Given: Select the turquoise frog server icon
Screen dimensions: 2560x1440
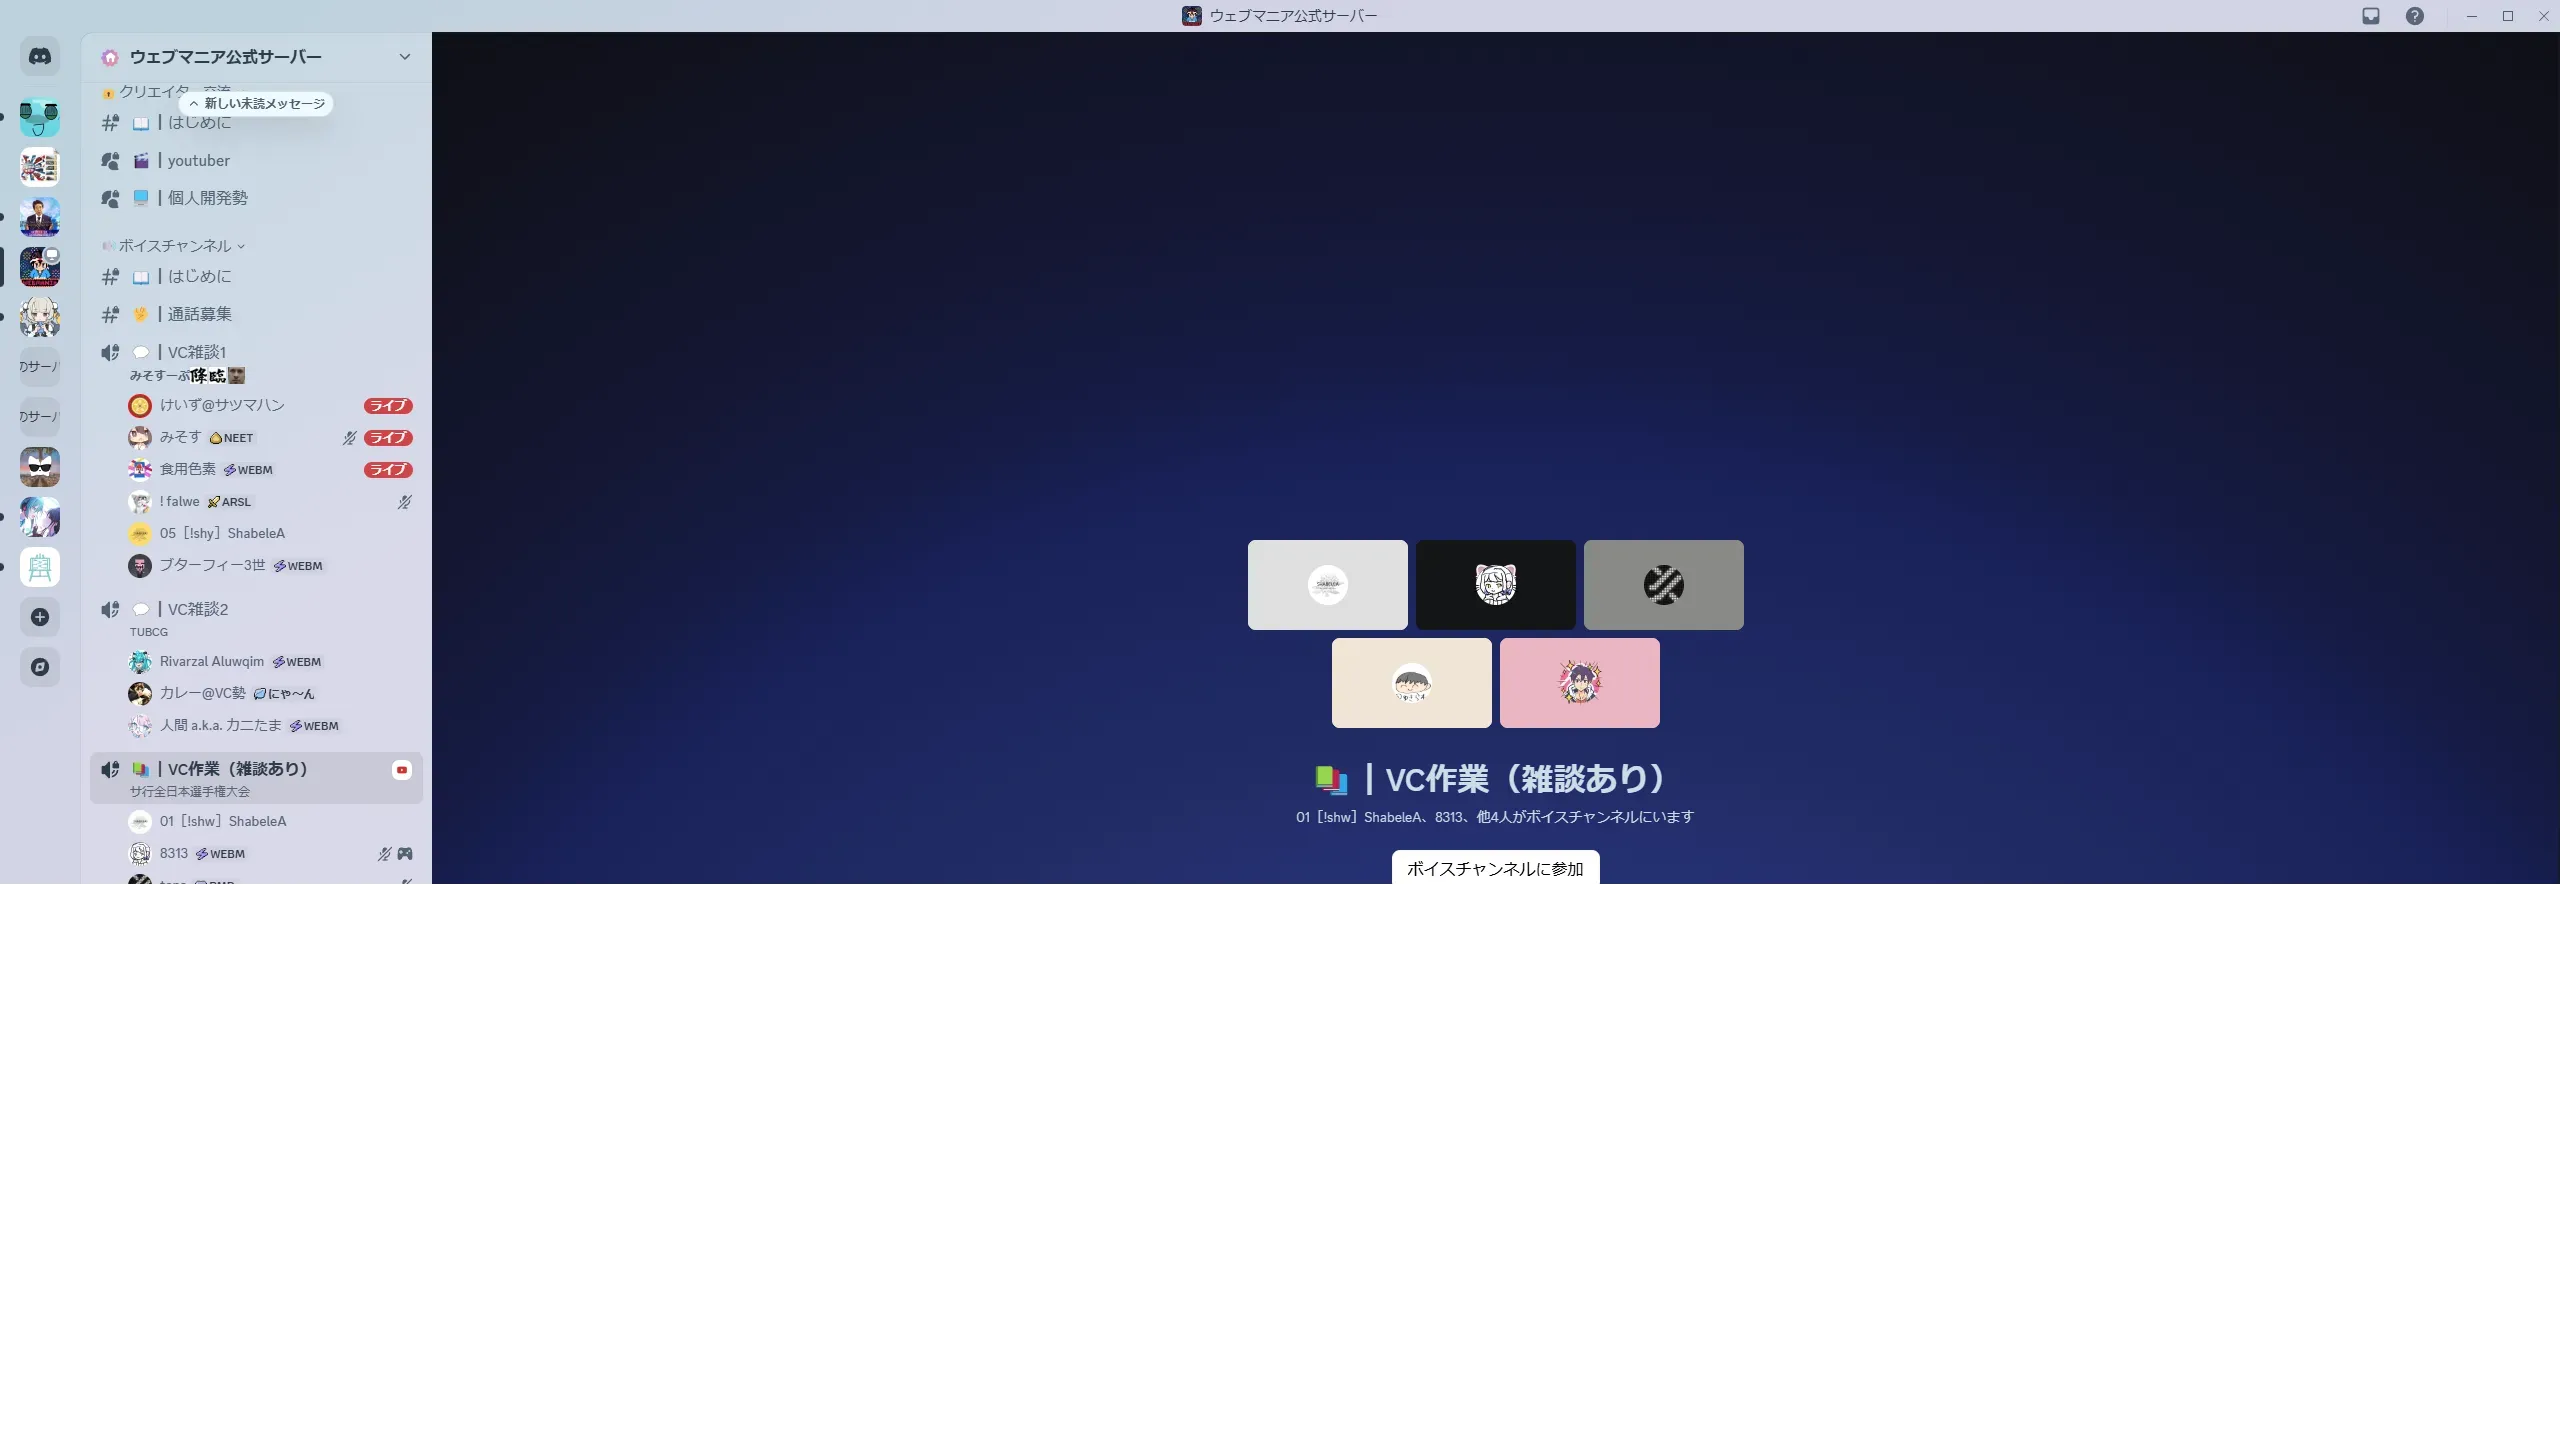Looking at the screenshot, I should (40, 117).
